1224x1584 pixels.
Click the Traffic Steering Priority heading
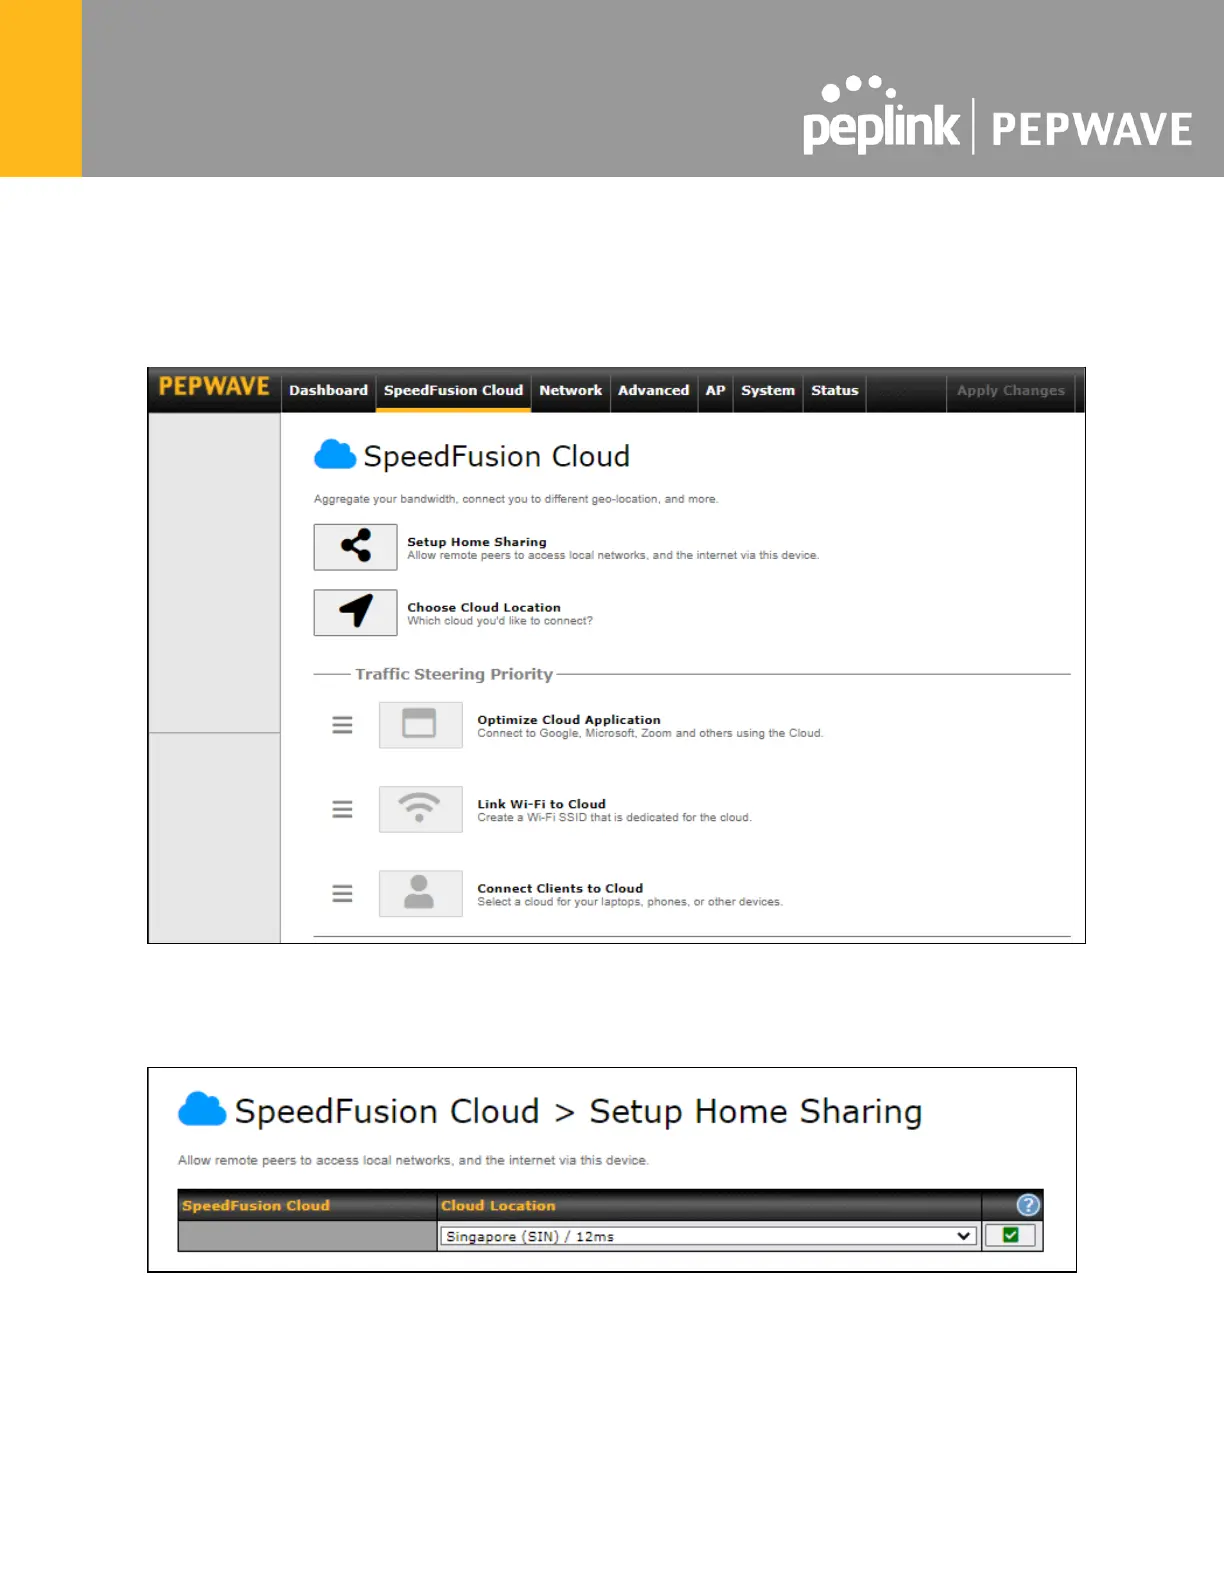[454, 674]
